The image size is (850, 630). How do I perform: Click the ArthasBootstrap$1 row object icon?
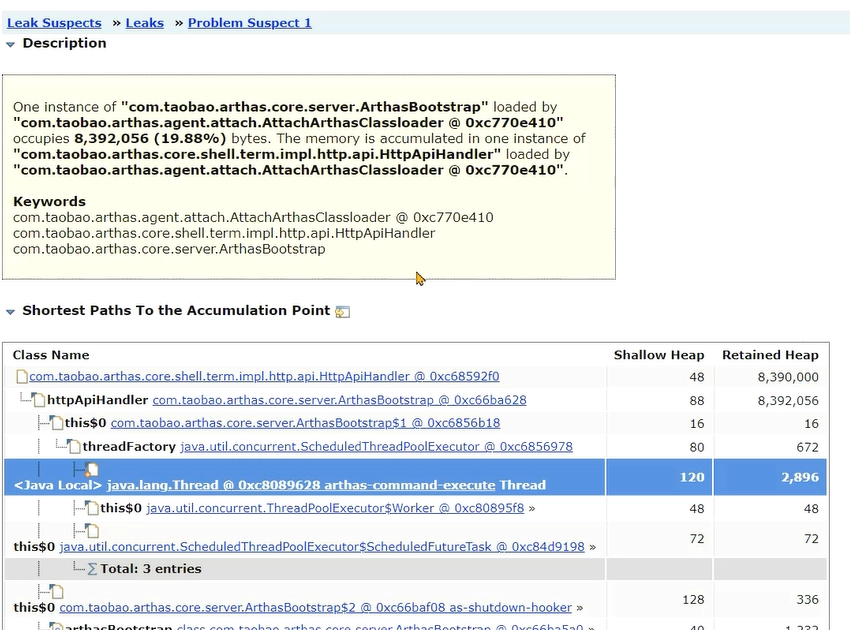click(56, 423)
